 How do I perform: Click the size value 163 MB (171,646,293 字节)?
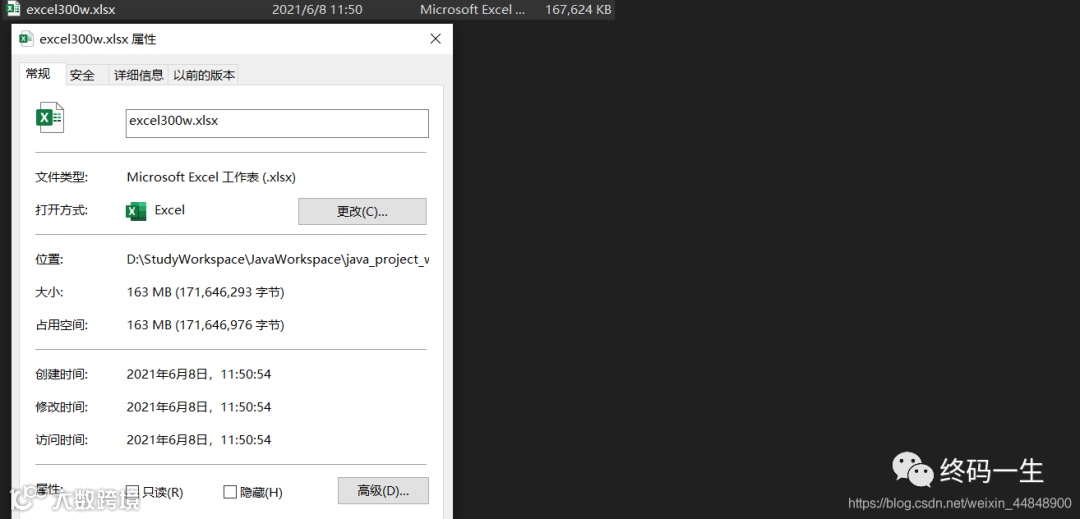click(x=205, y=292)
